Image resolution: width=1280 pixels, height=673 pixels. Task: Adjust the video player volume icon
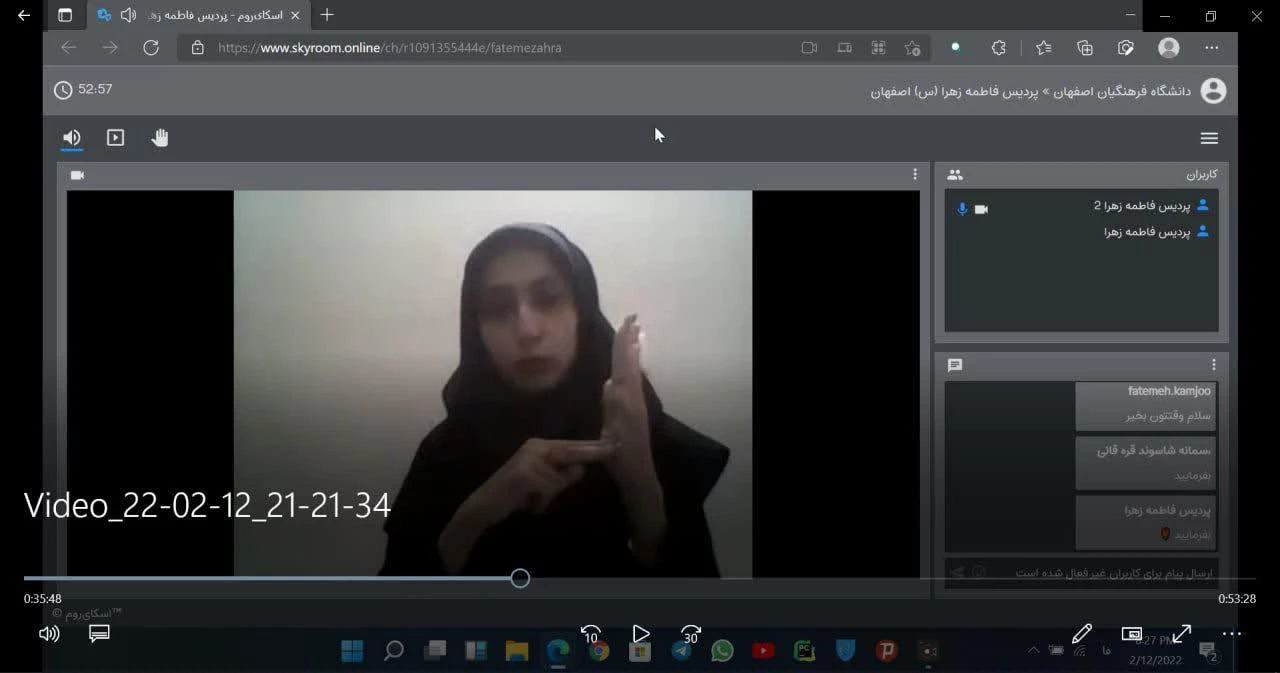point(49,634)
